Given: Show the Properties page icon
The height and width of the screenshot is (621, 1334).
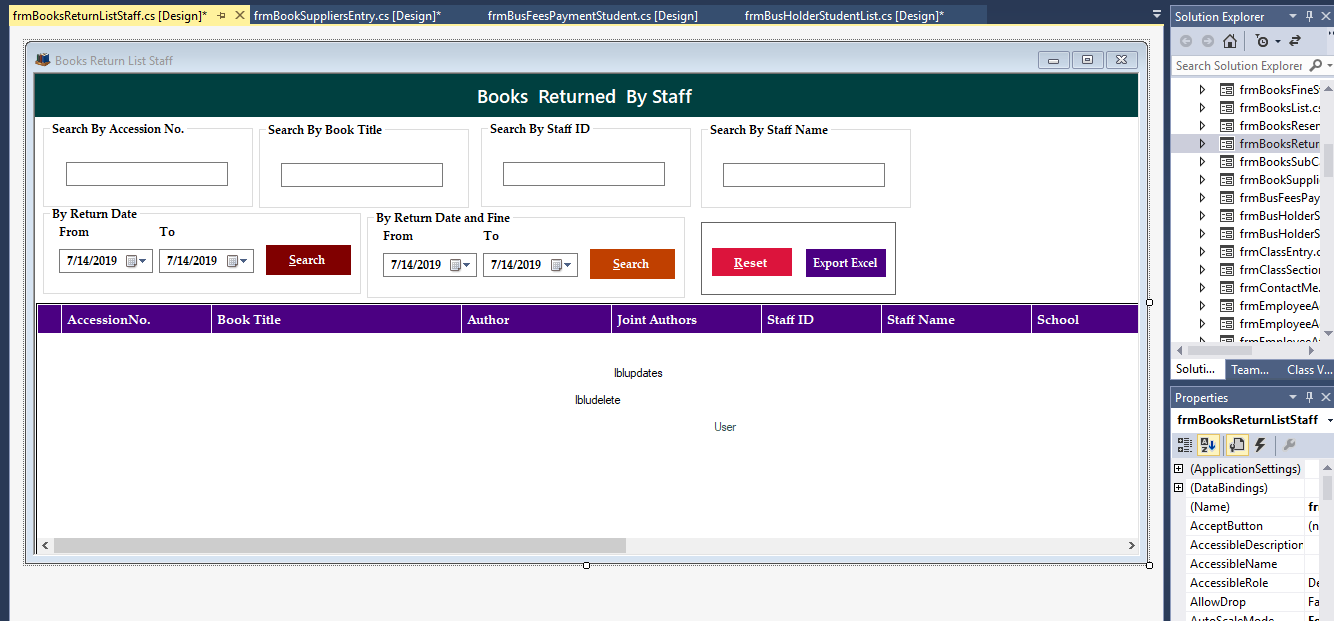Looking at the screenshot, I should pos(1236,445).
